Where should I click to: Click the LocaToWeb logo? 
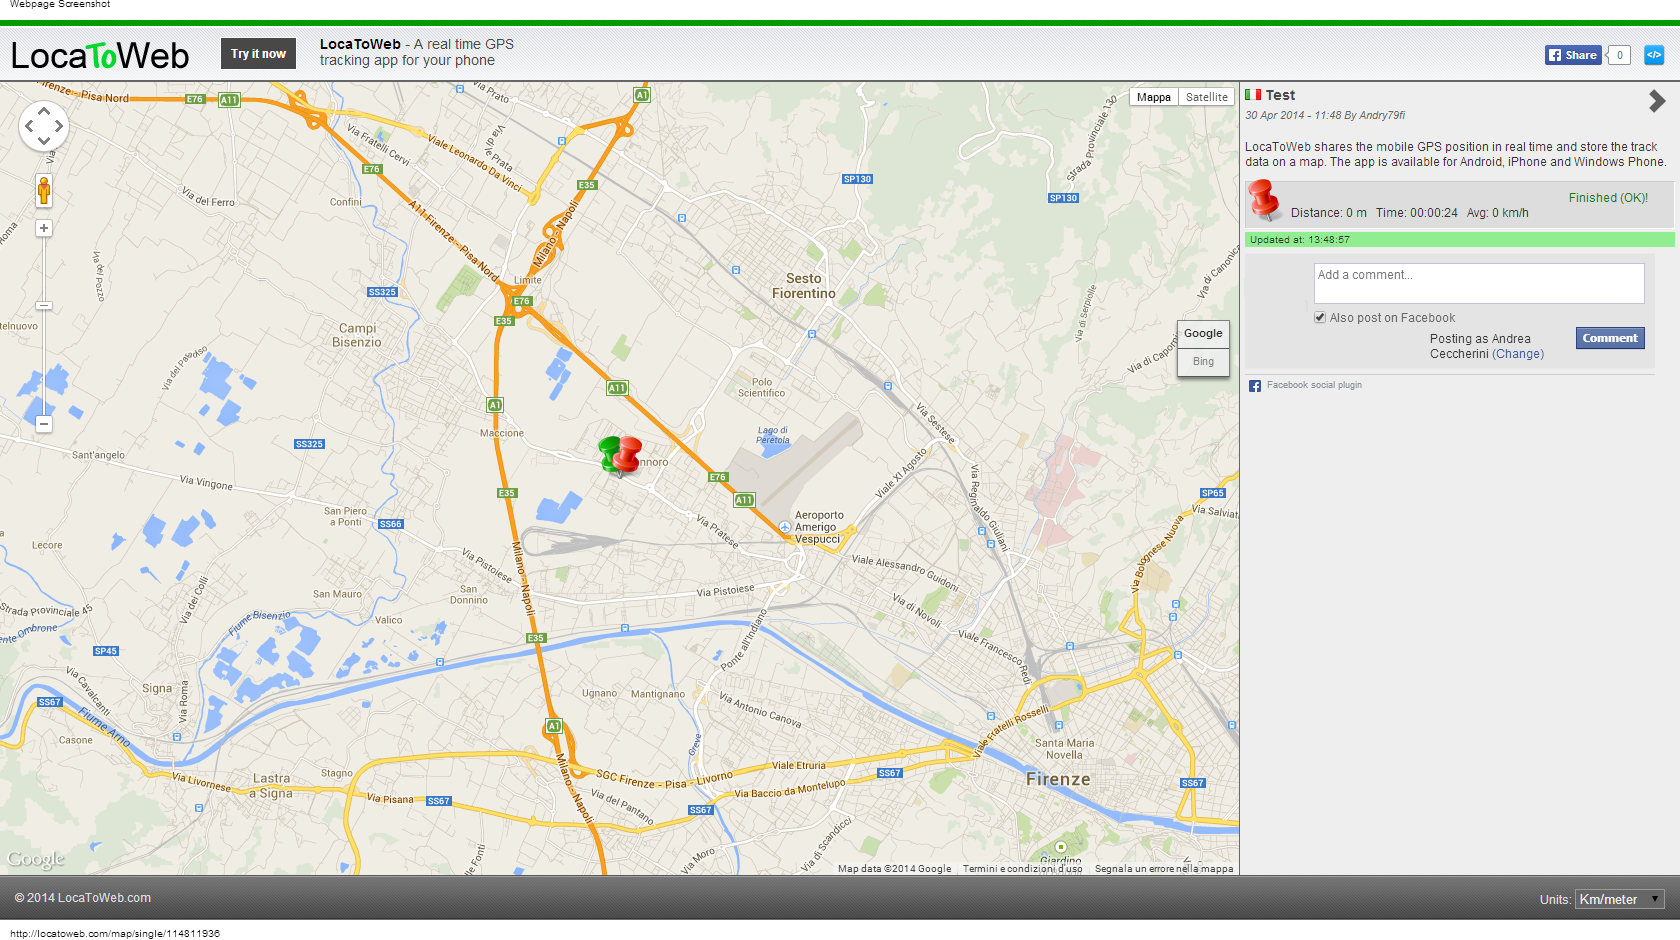[x=100, y=56]
